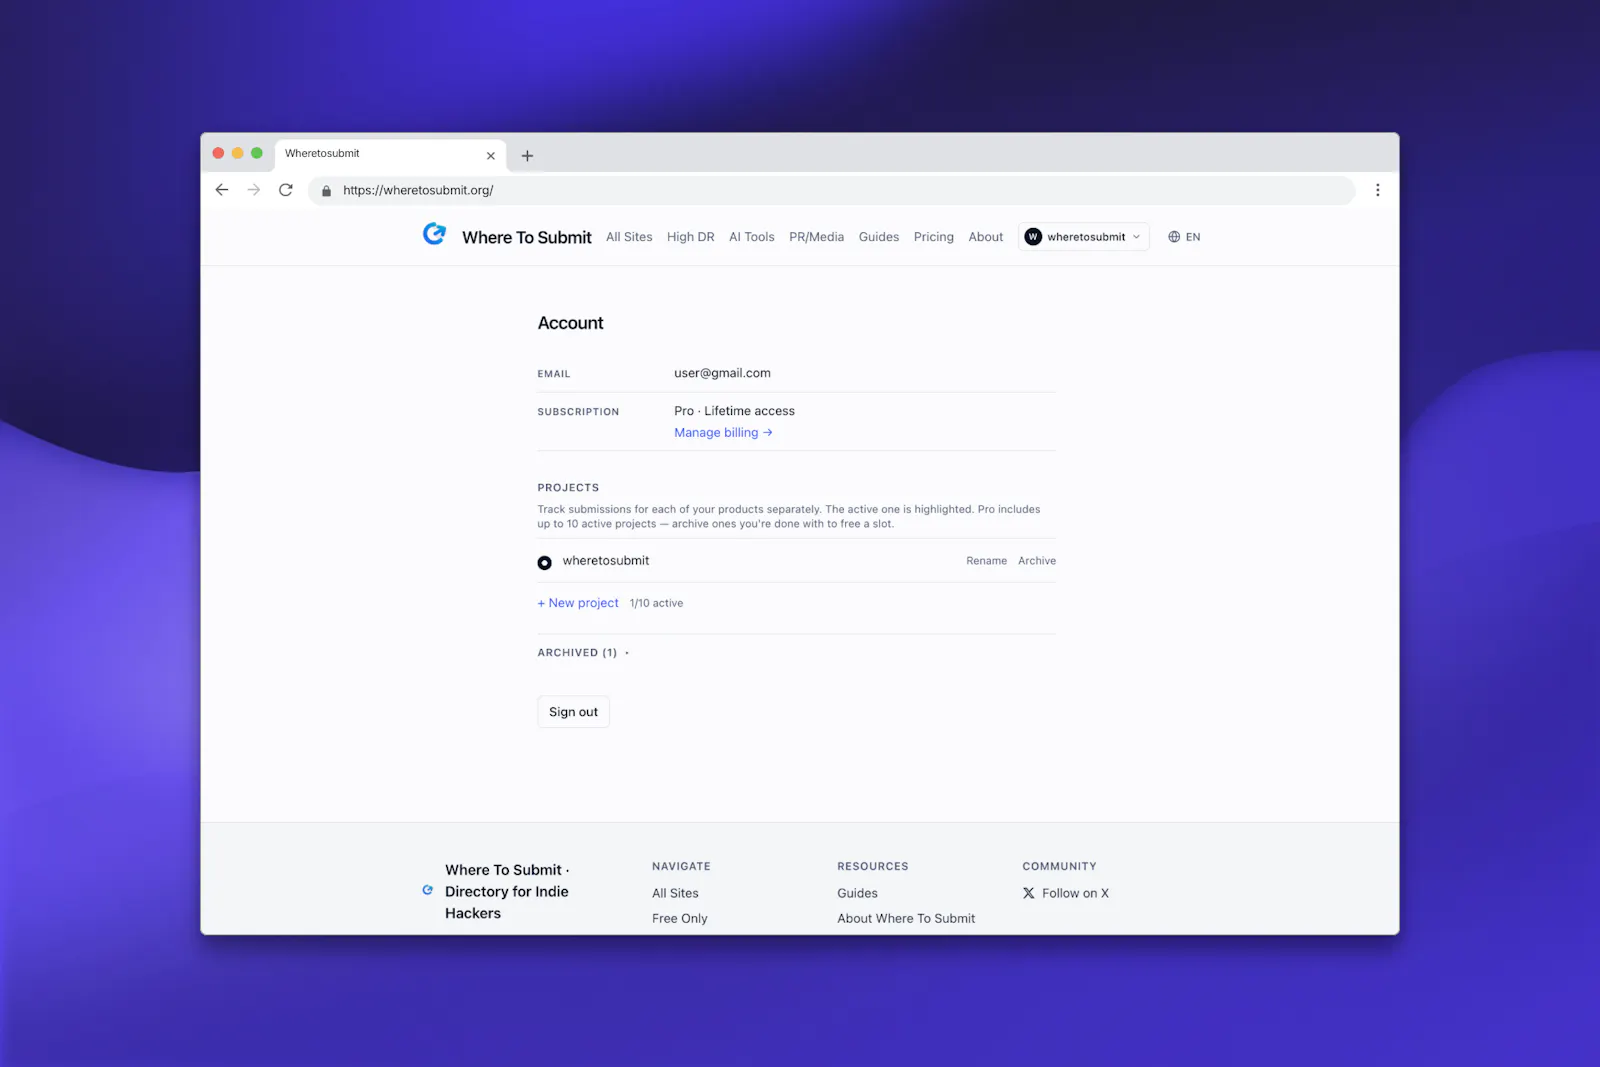Select the wheretosubmit project radio button
The image size is (1600, 1067).
click(x=544, y=563)
